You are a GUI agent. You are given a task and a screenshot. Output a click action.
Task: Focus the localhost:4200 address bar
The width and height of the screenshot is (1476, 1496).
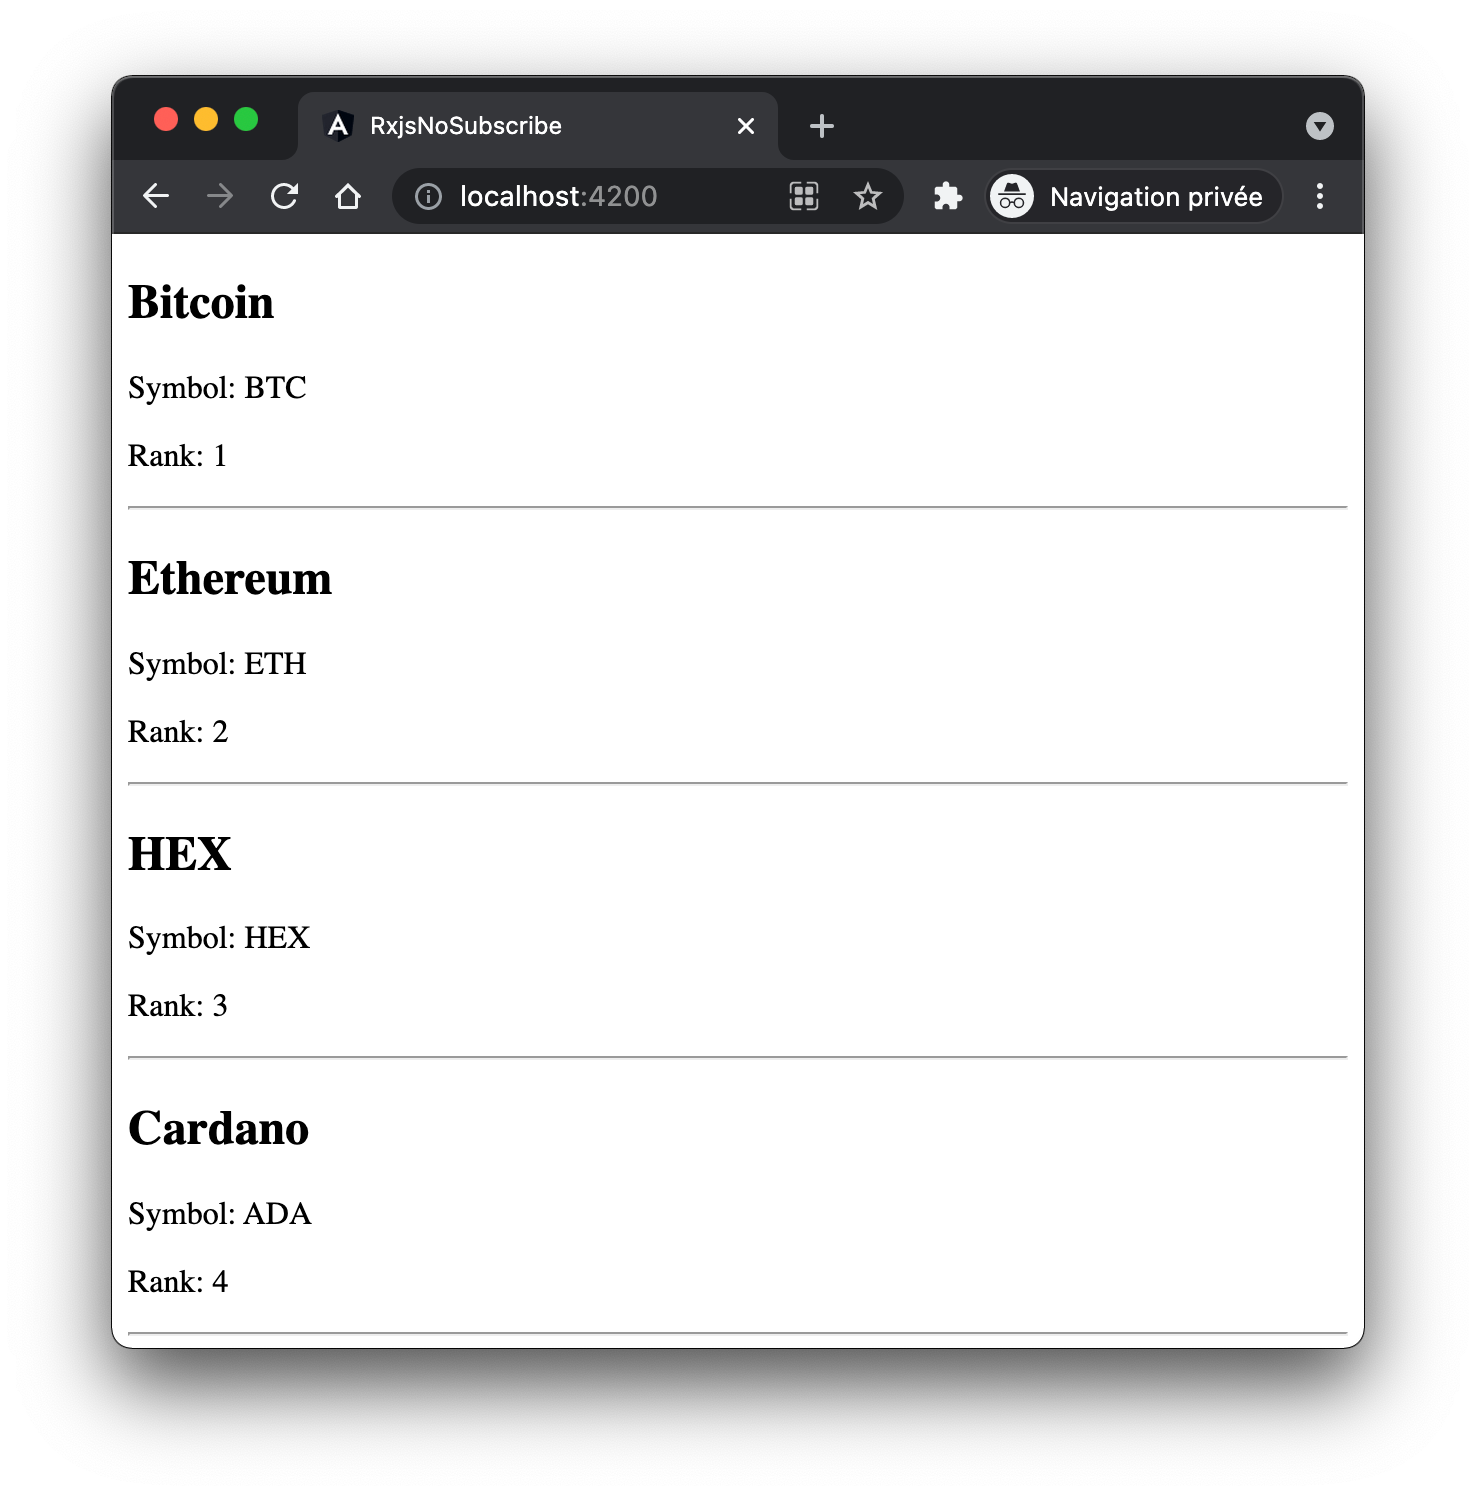[x=600, y=196]
